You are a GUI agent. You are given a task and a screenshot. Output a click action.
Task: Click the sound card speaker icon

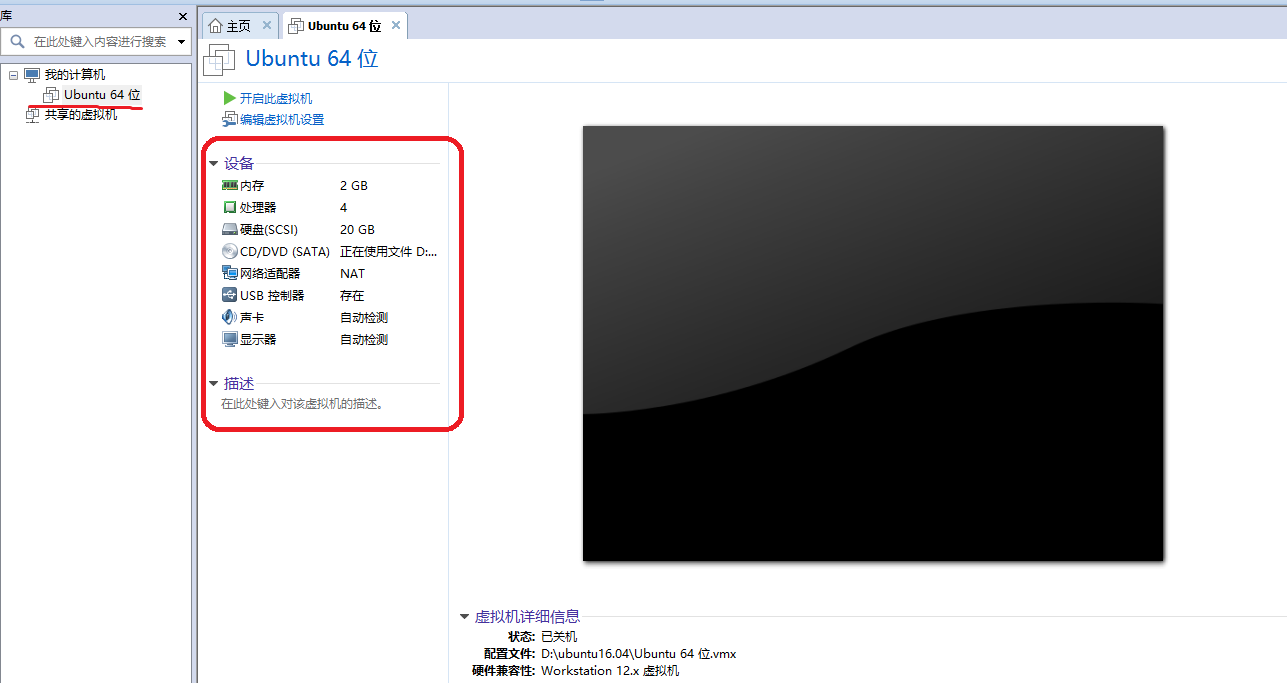tap(230, 317)
